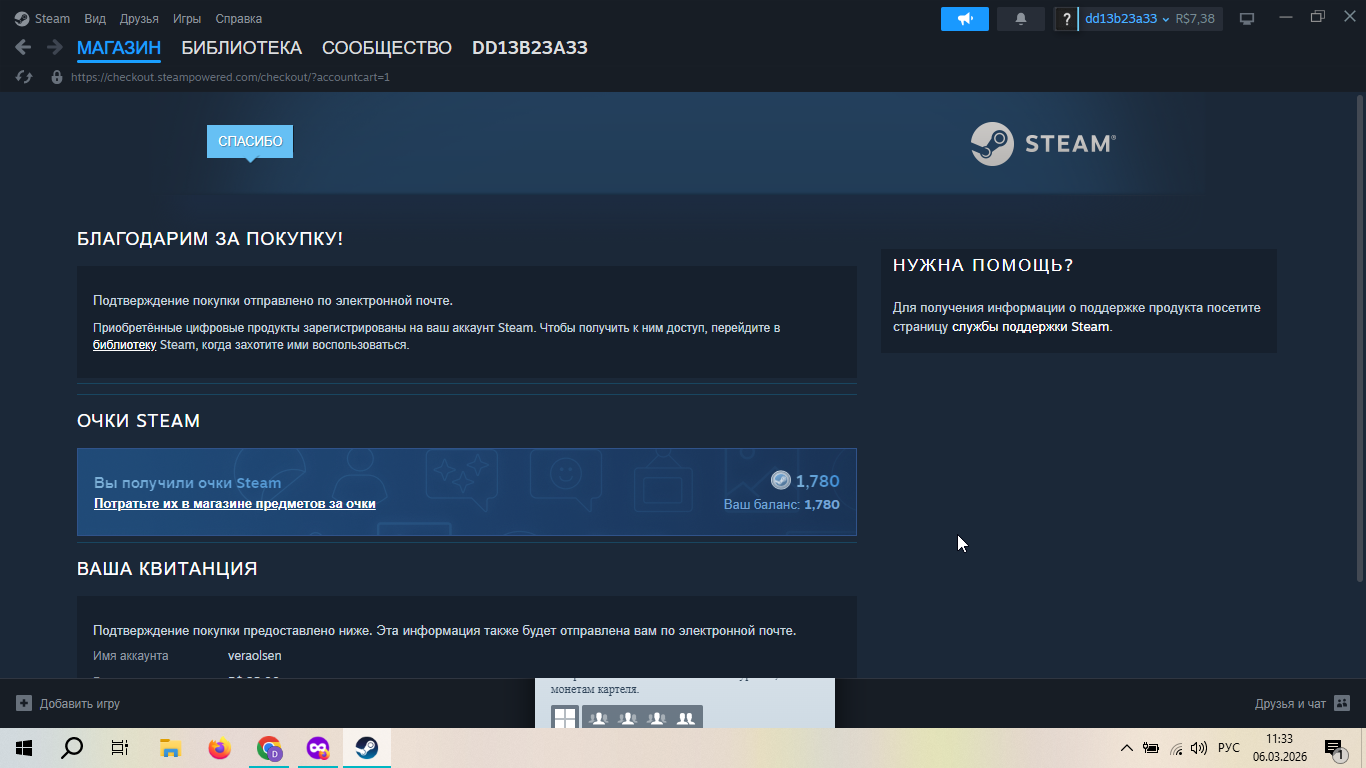Screen dimensions: 1366x768
Task: Click the checkout URL address text
Action: pyautogui.click(x=230, y=77)
